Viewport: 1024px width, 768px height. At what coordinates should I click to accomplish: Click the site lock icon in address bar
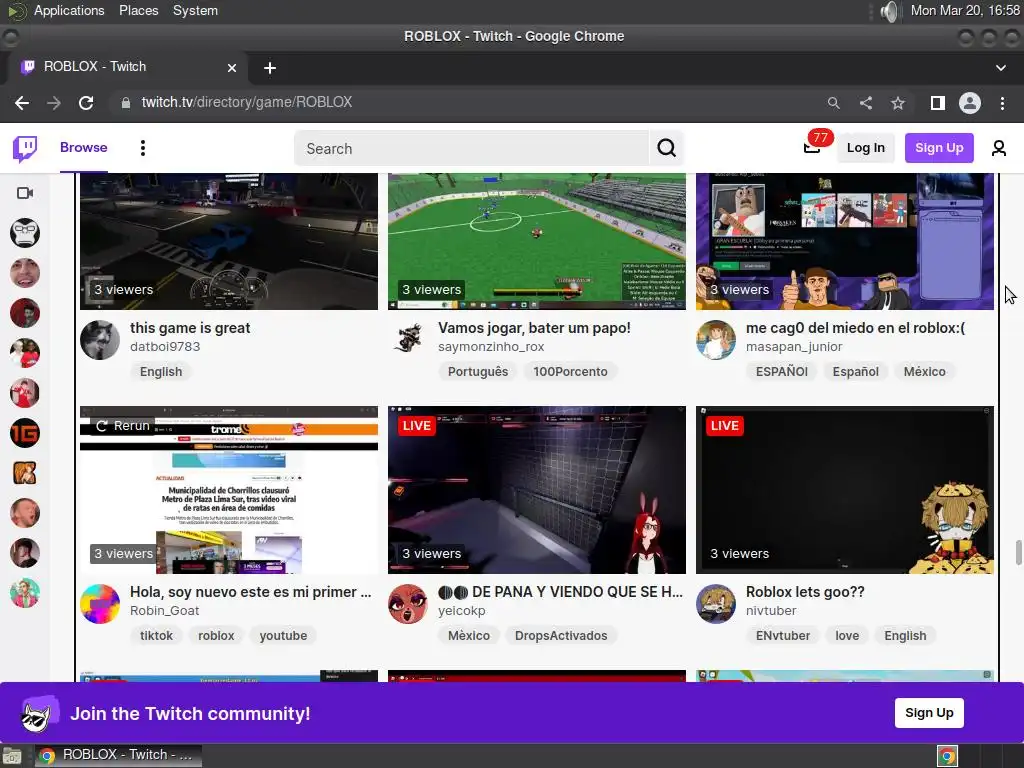pyautogui.click(x=125, y=103)
